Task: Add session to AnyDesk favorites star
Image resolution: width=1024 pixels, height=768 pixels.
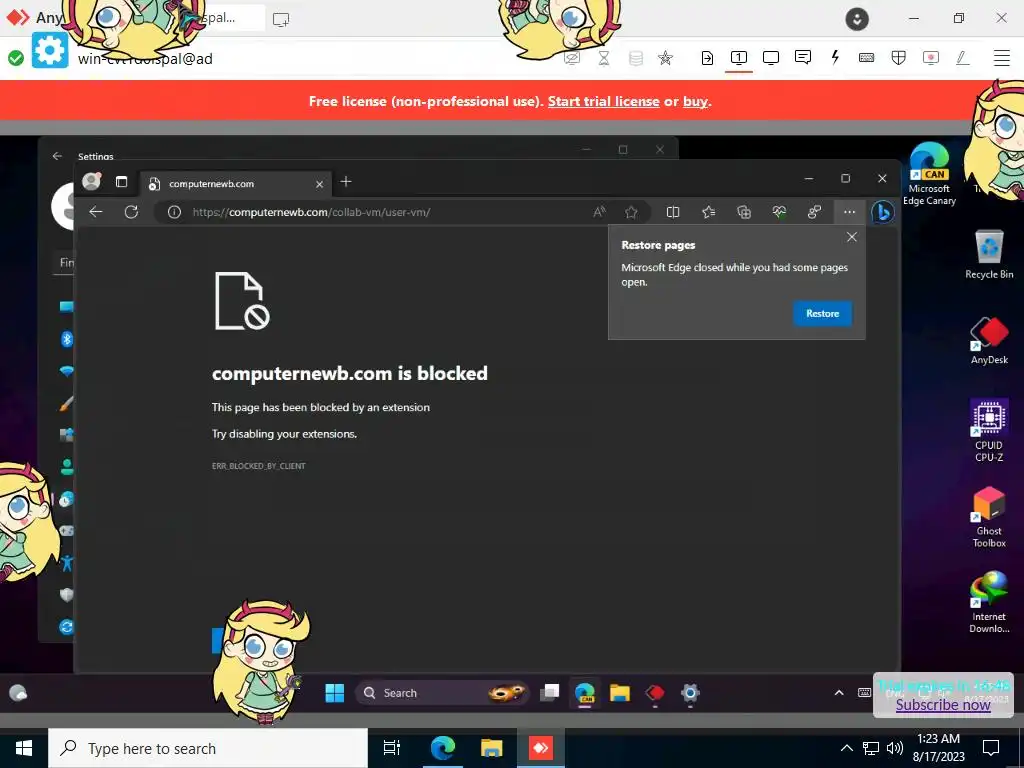Action: coord(665,58)
